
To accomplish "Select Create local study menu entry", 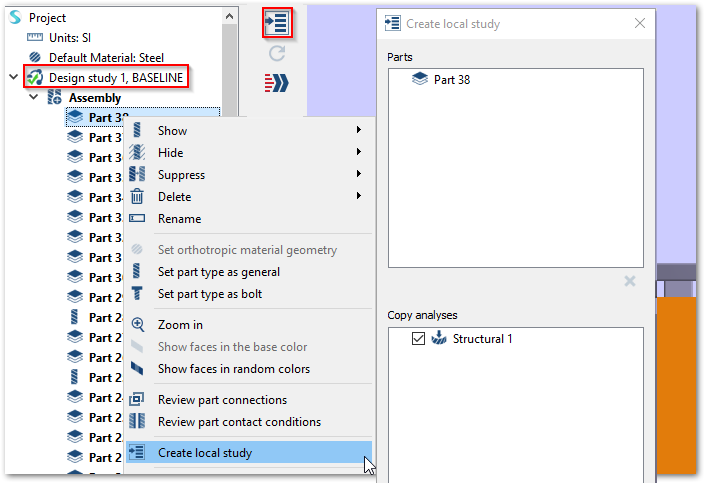I will pos(205,453).
